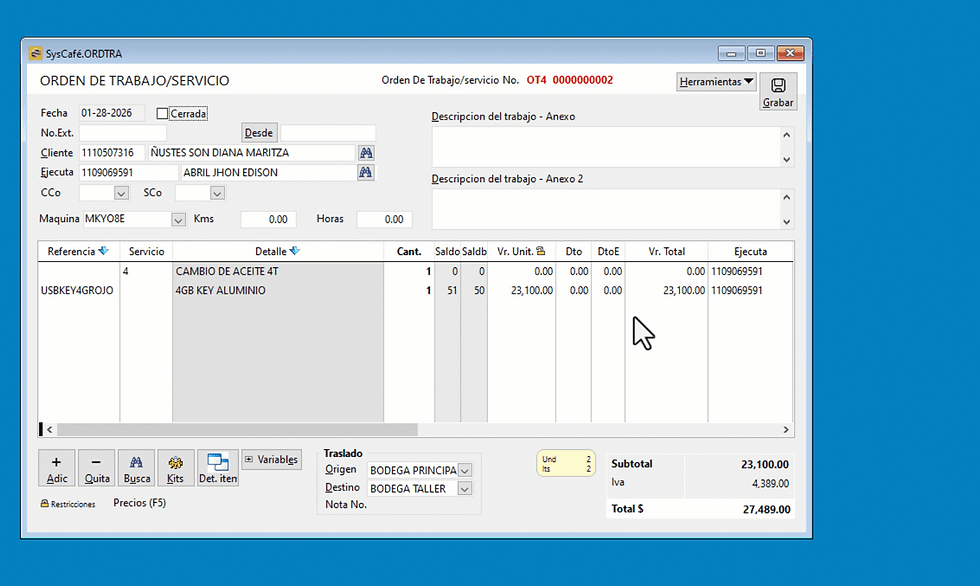980x586 pixels.
Task: Click scroll down arrow in Anexo text area
Action: pos(787,159)
